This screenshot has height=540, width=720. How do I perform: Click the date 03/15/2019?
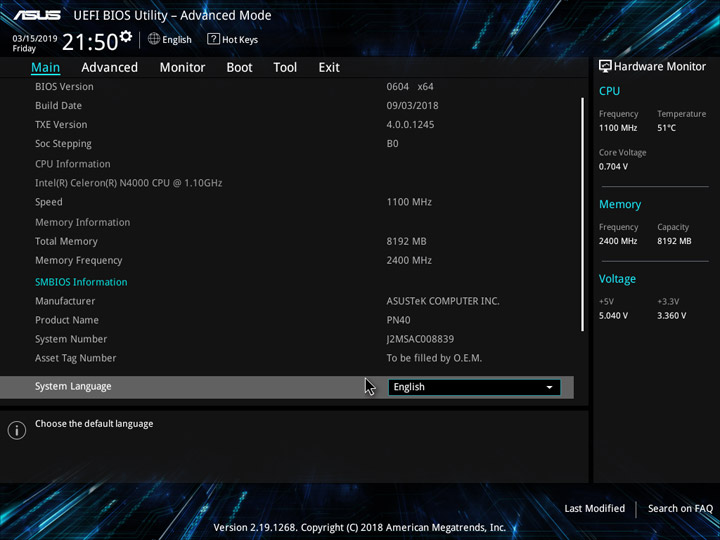[35, 39]
